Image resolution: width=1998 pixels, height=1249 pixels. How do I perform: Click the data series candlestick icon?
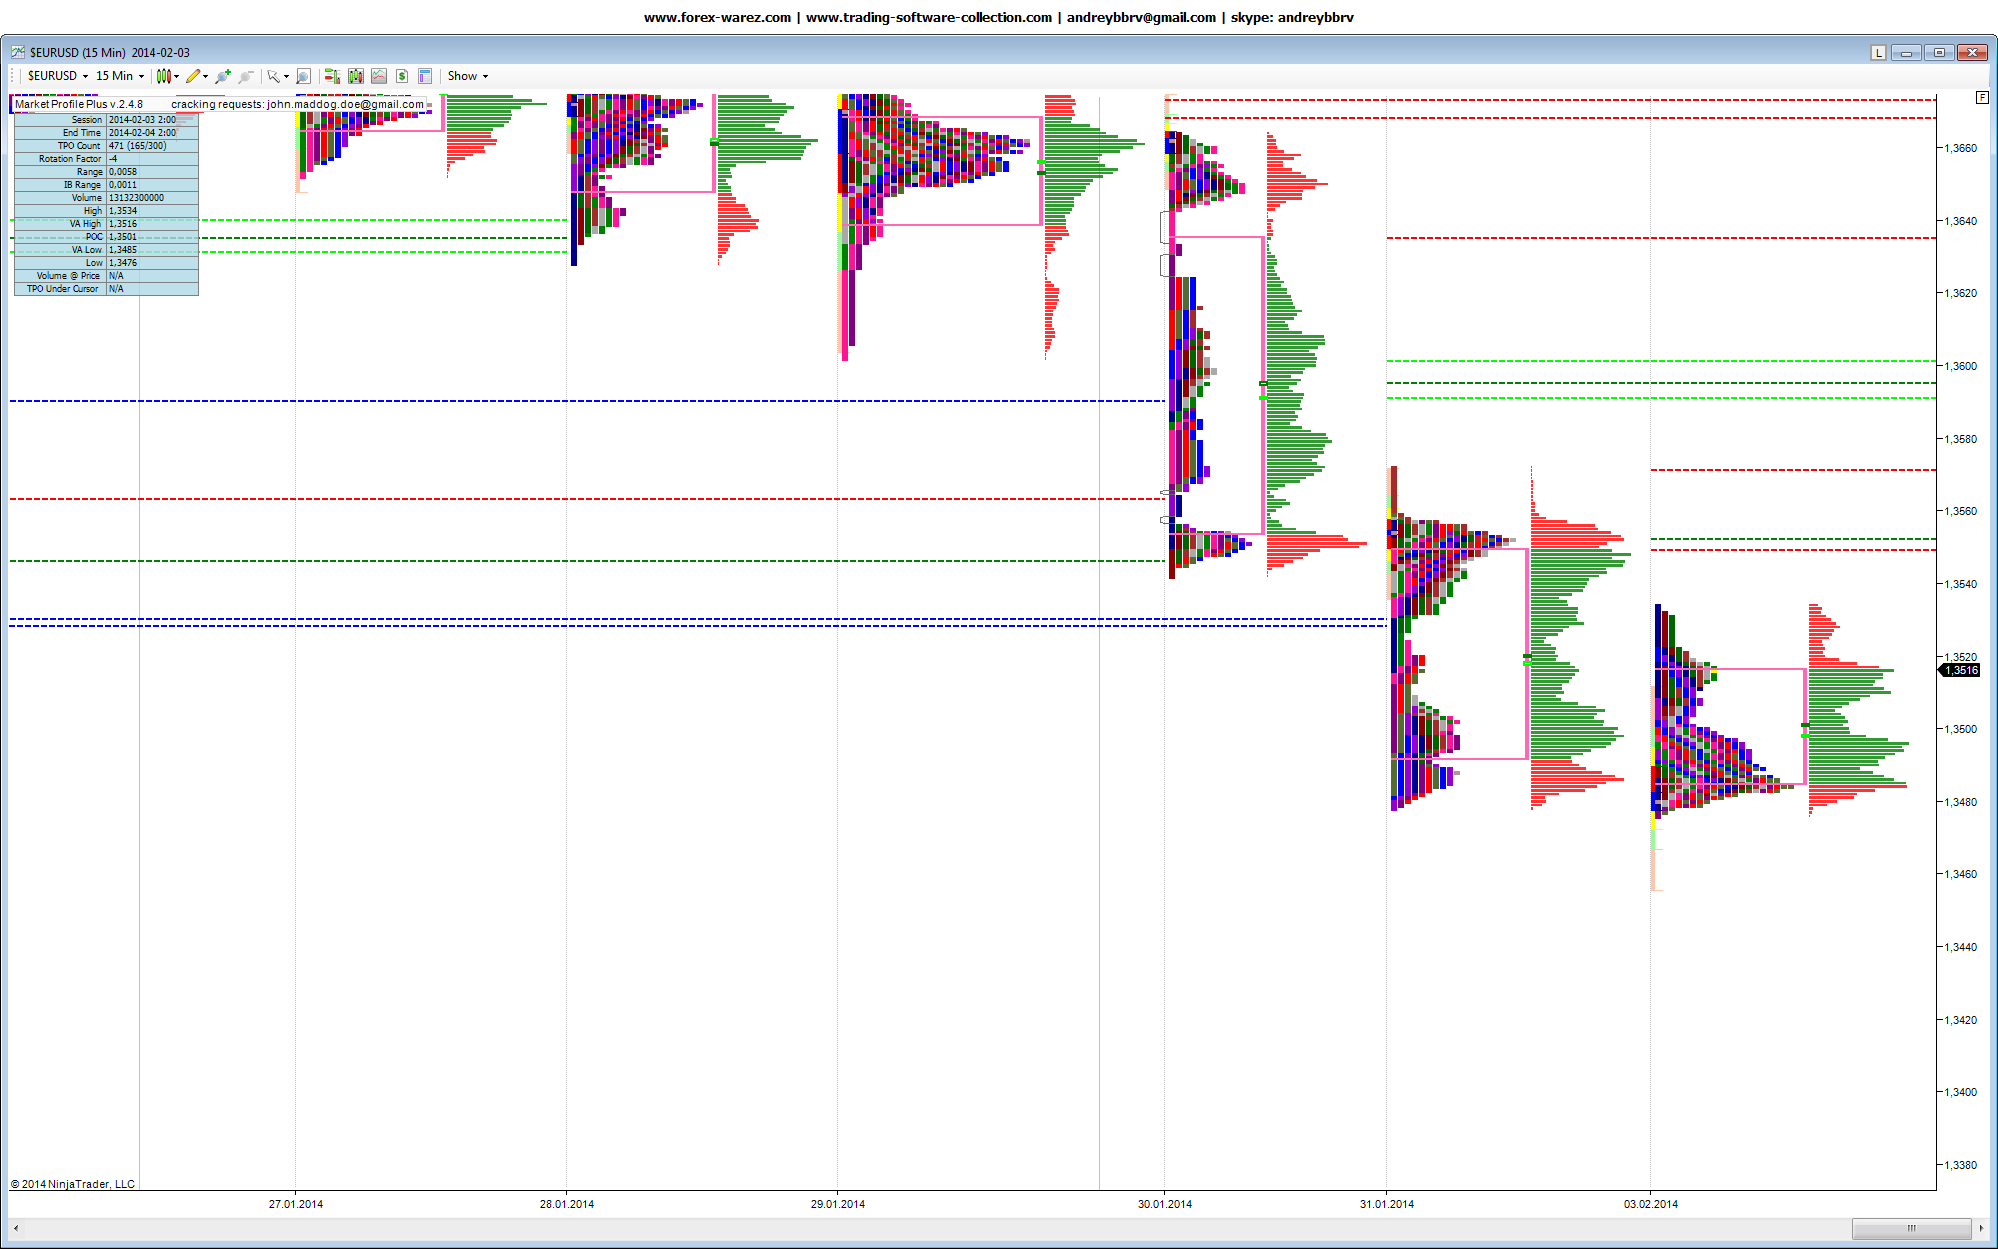click(355, 76)
